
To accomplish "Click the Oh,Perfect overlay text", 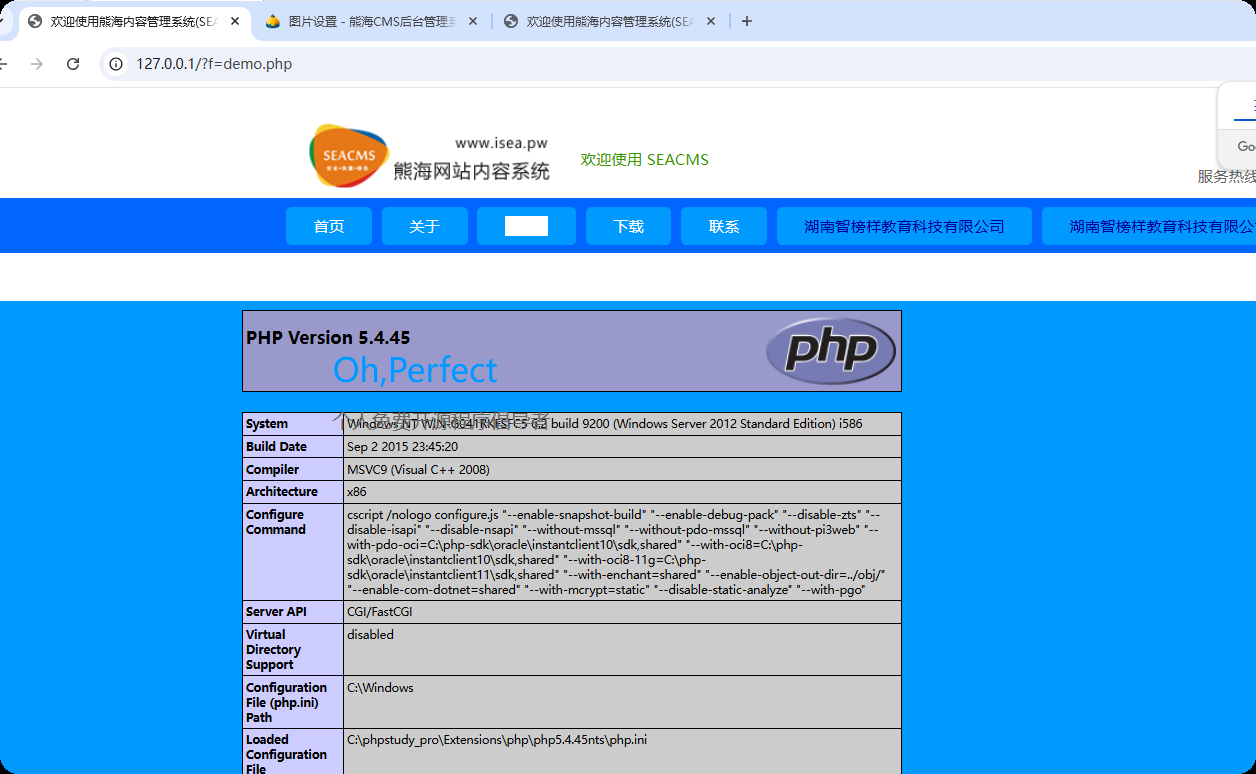I will tap(415, 370).
